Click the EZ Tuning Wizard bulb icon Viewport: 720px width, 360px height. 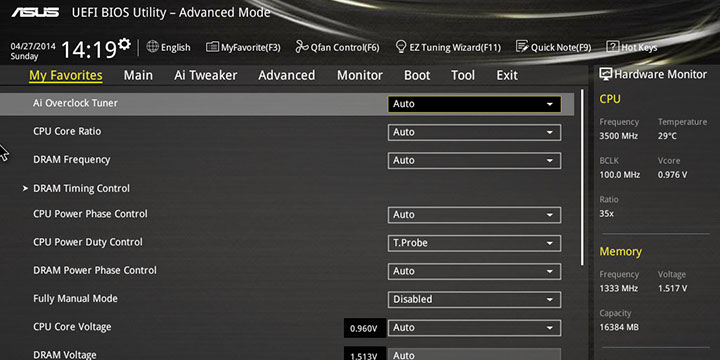(401, 47)
